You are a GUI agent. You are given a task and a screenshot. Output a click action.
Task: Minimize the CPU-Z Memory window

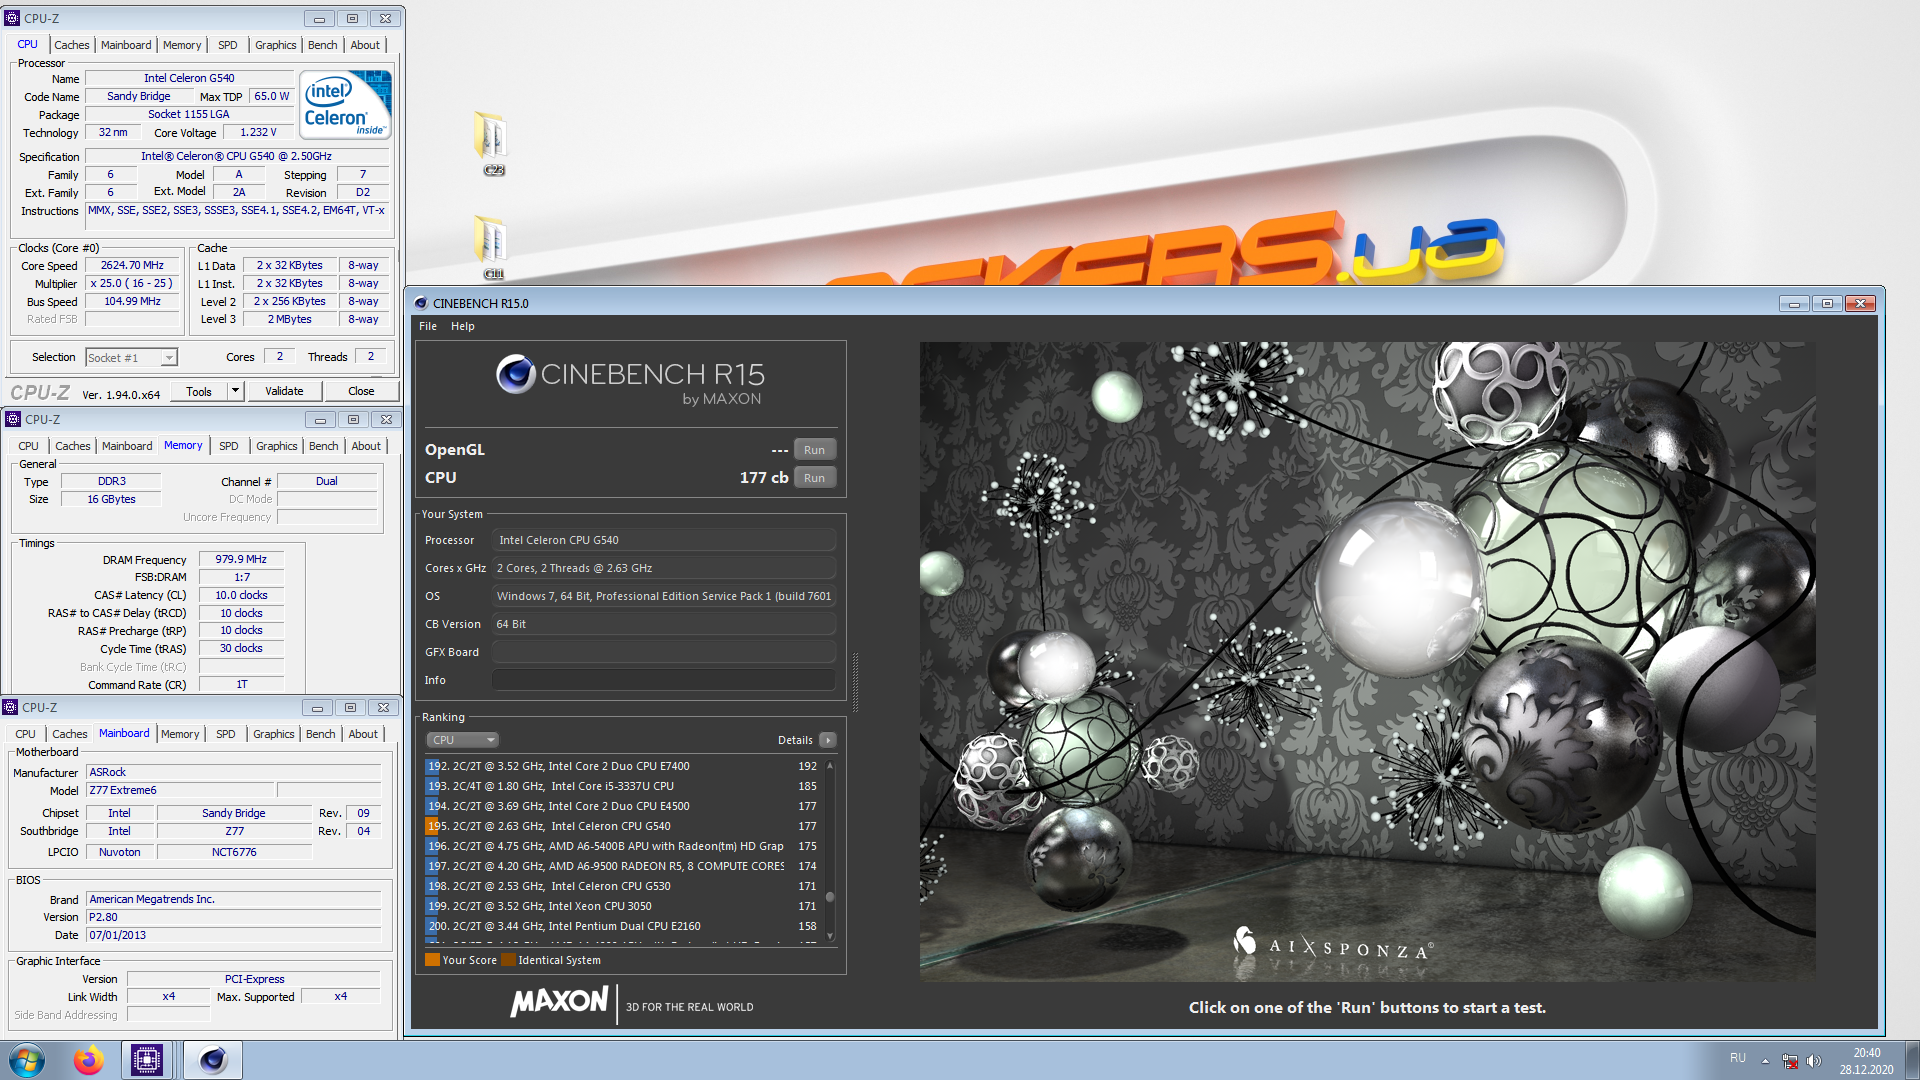(320, 420)
